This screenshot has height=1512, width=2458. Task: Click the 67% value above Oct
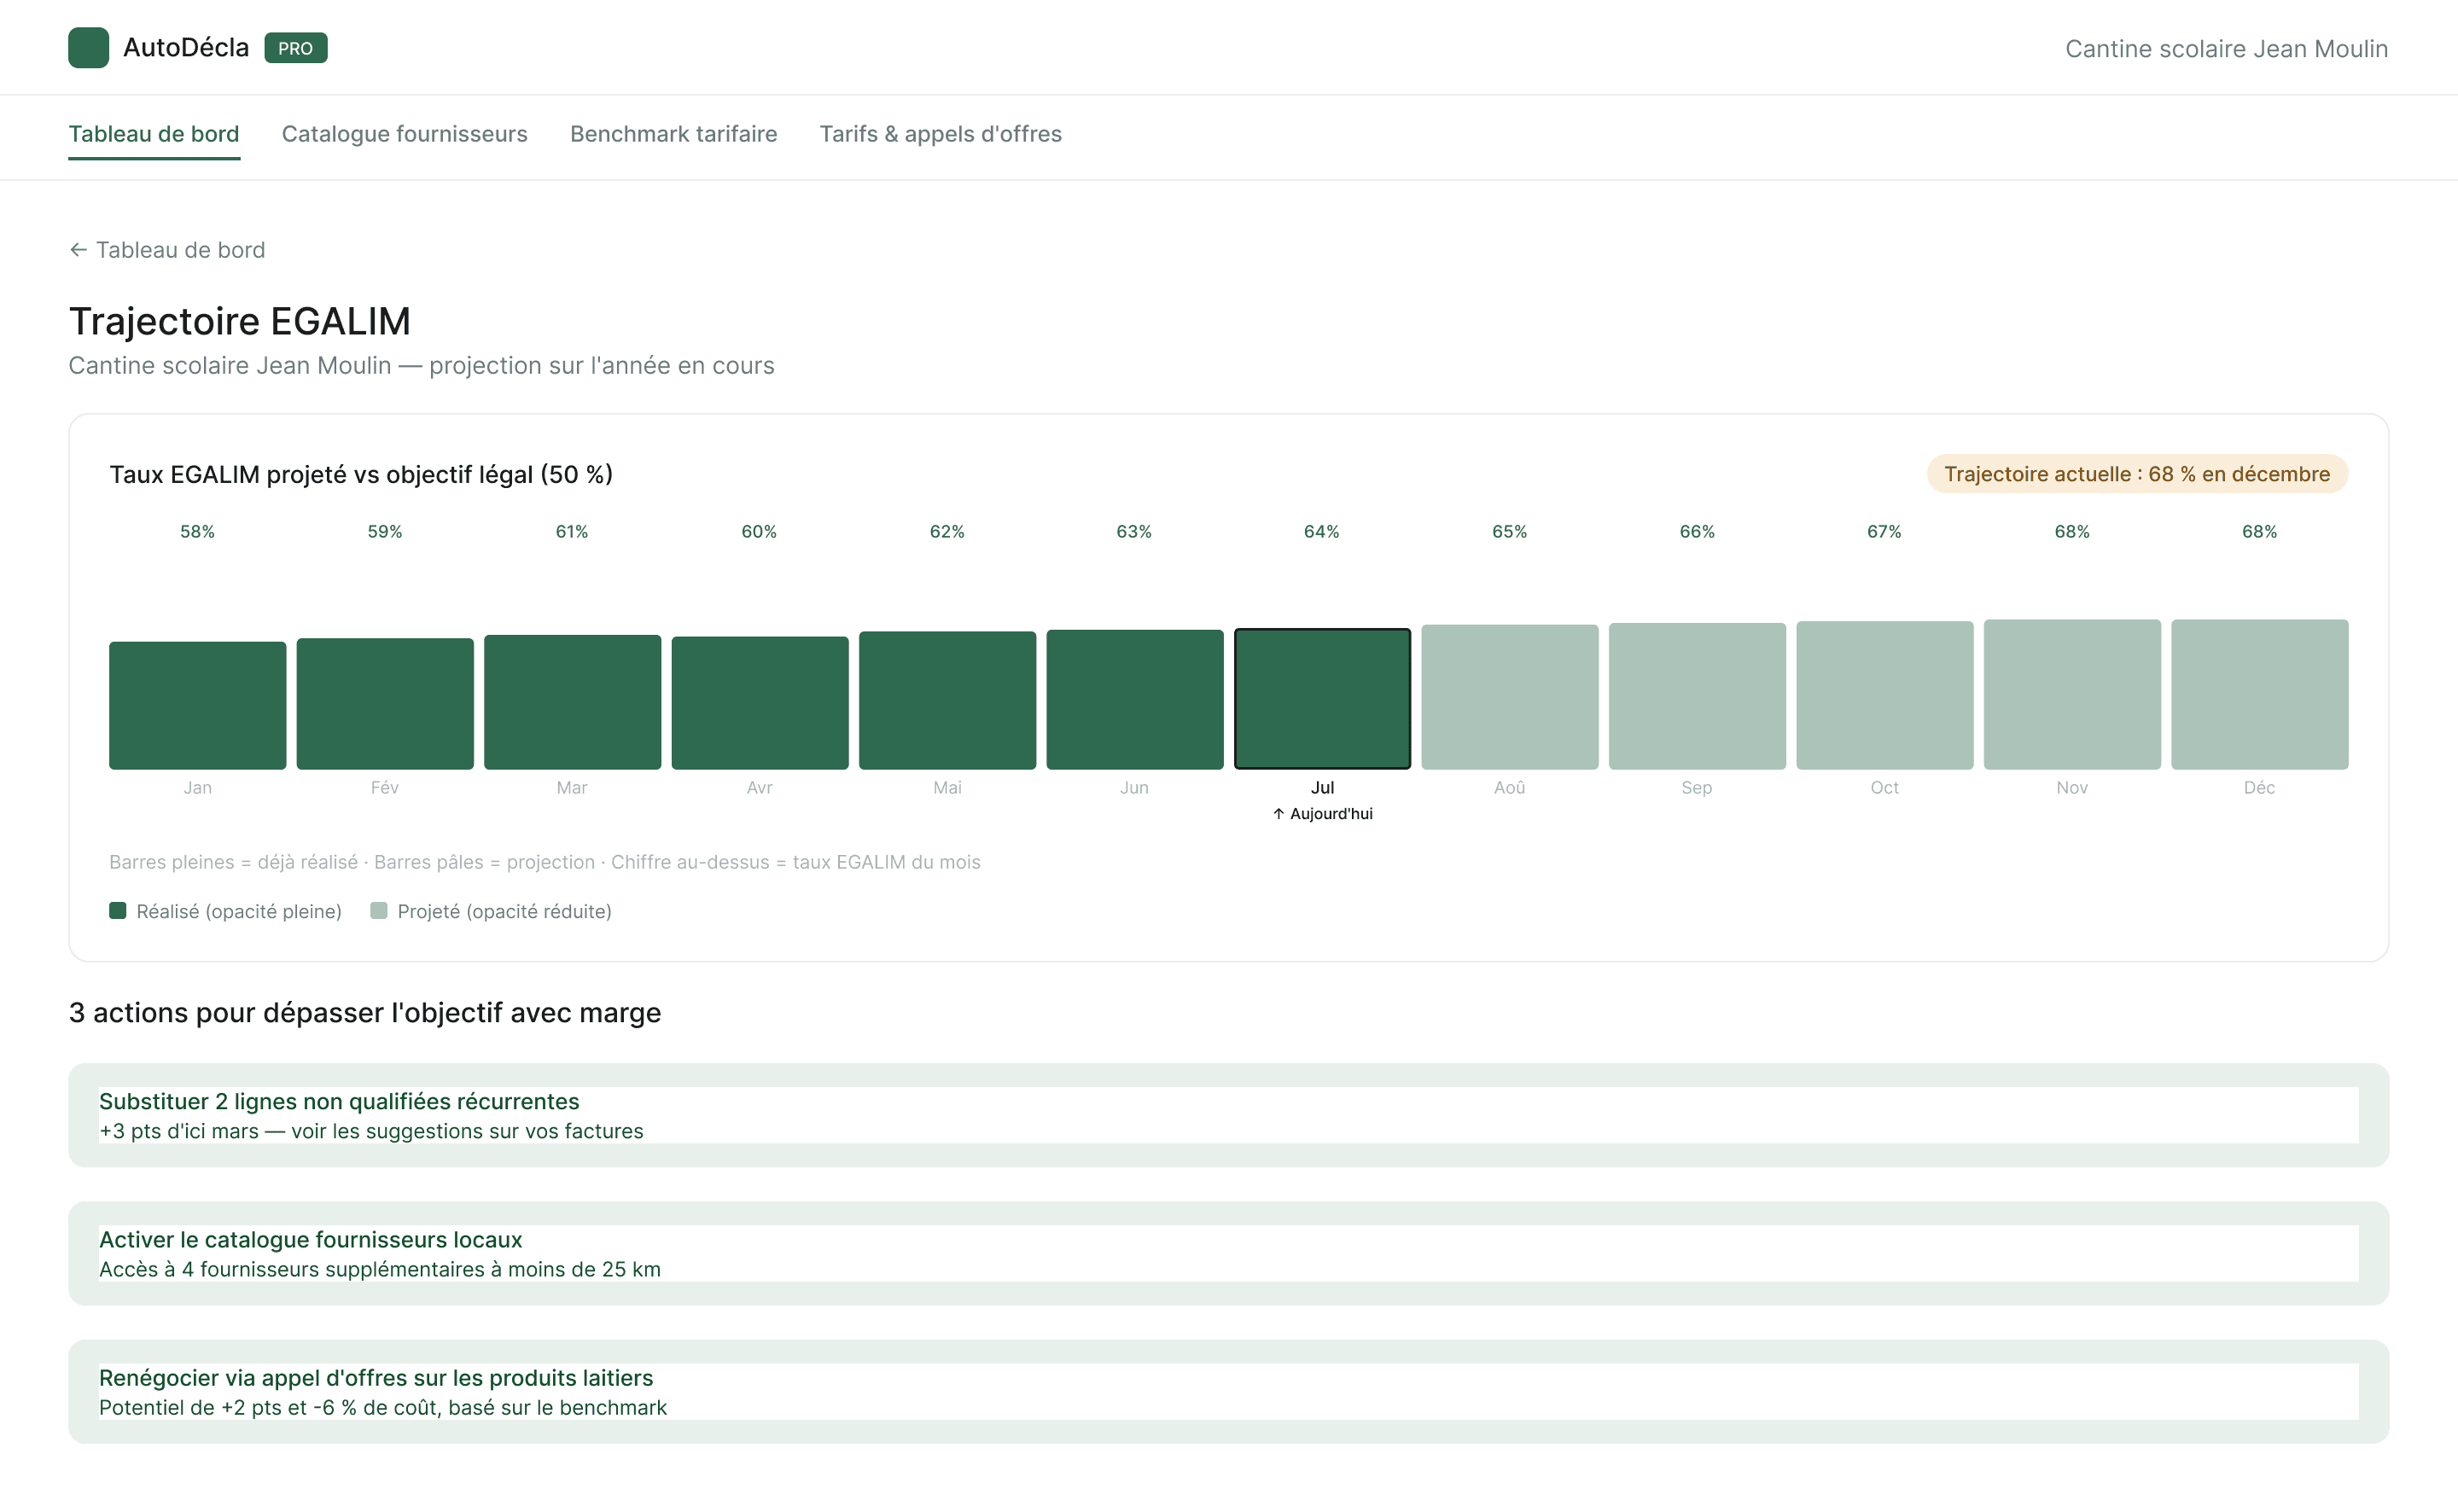click(x=1884, y=532)
